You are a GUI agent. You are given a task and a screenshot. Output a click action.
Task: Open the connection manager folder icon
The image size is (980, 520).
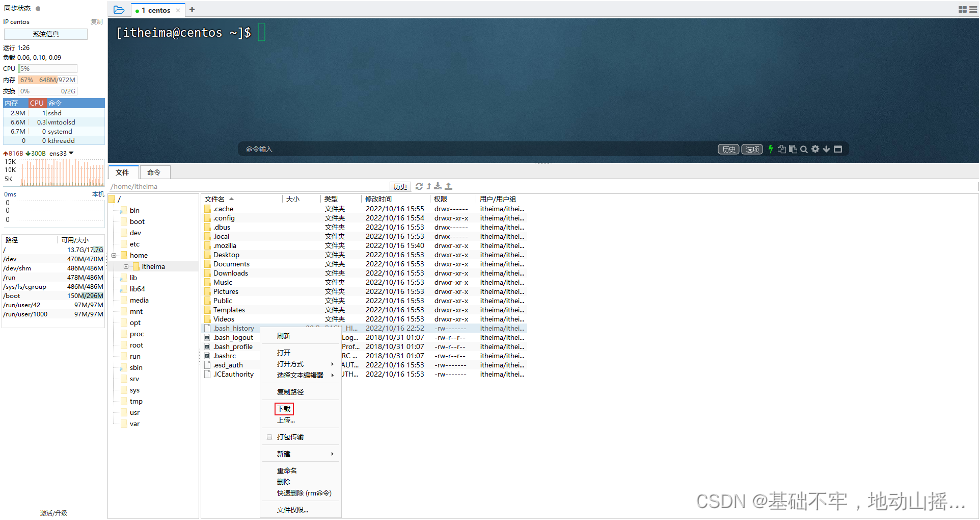click(x=119, y=9)
